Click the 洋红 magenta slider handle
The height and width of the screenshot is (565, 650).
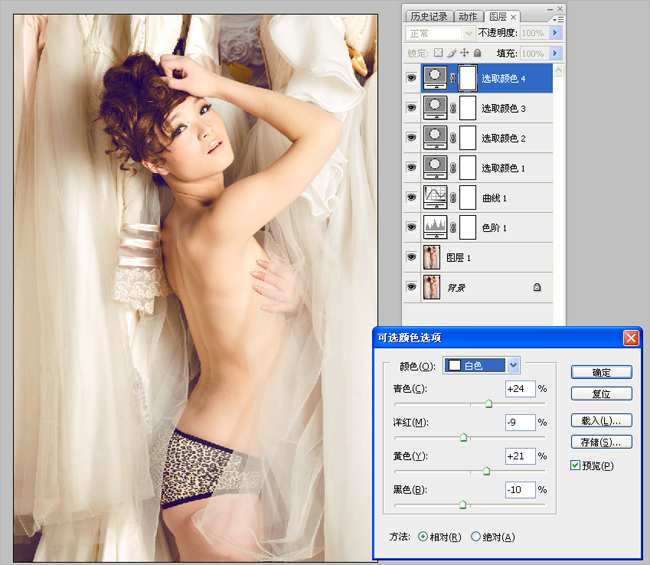(x=463, y=437)
